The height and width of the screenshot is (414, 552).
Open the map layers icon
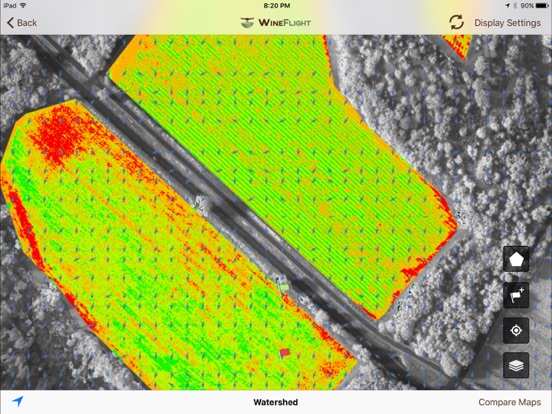click(x=516, y=365)
